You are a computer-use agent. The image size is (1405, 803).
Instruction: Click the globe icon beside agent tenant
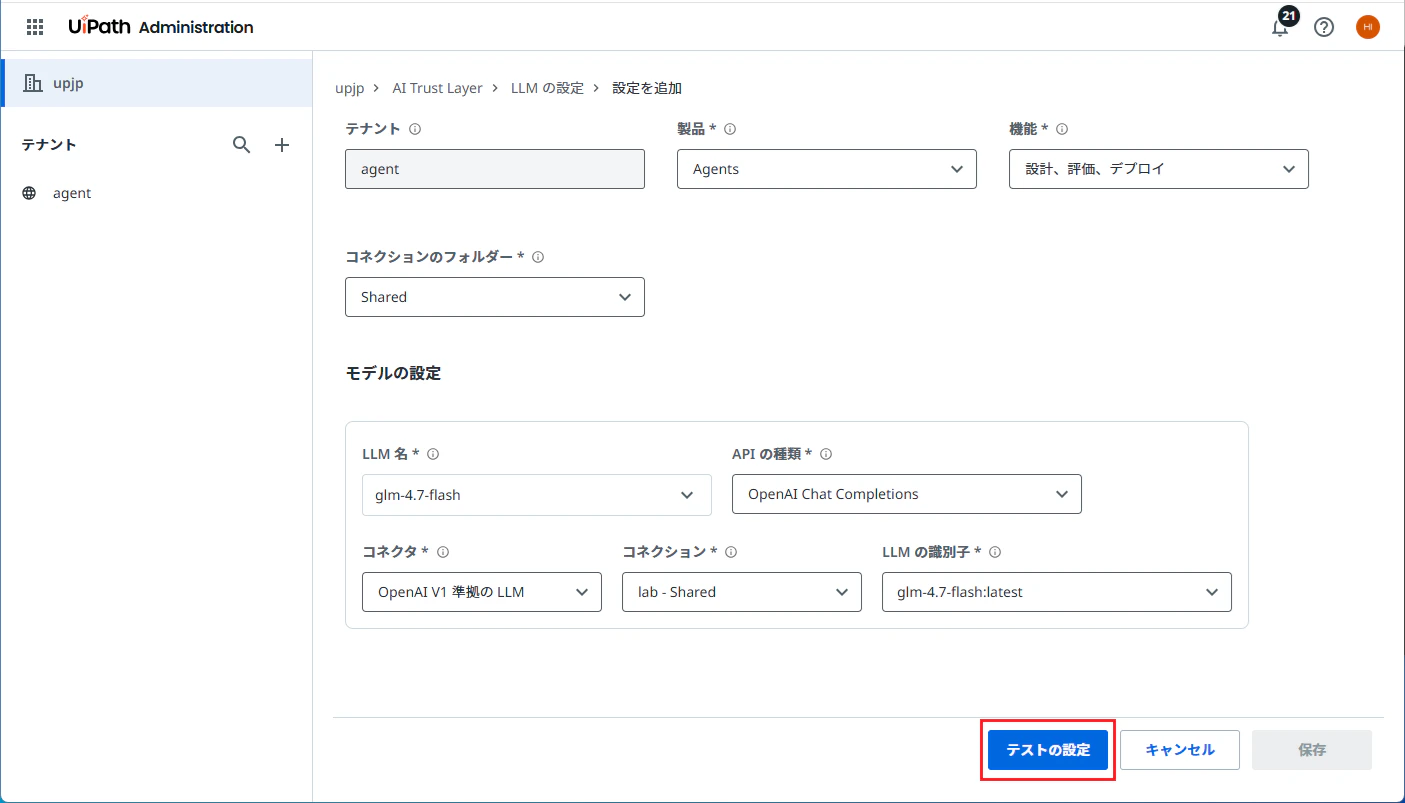(x=29, y=193)
